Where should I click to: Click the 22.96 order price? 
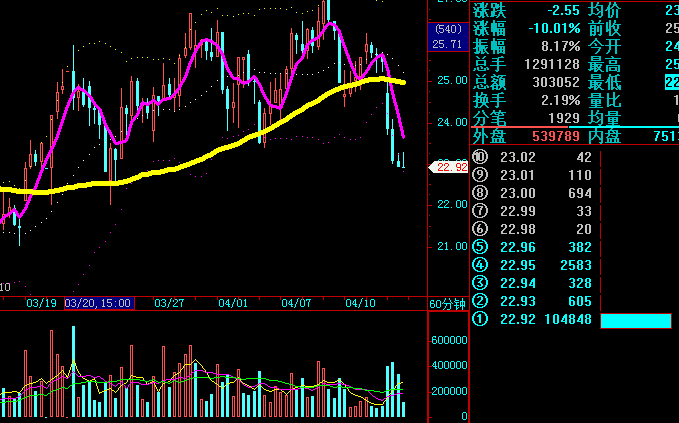tap(518, 247)
